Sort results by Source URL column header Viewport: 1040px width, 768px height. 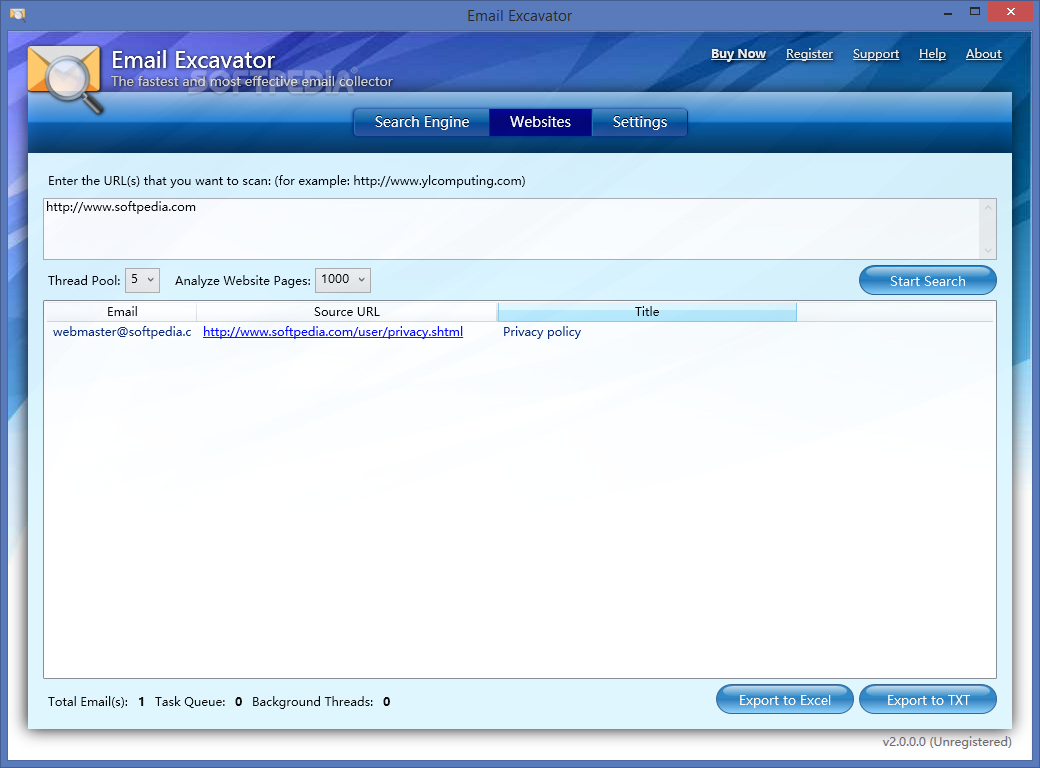tap(347, 312)
